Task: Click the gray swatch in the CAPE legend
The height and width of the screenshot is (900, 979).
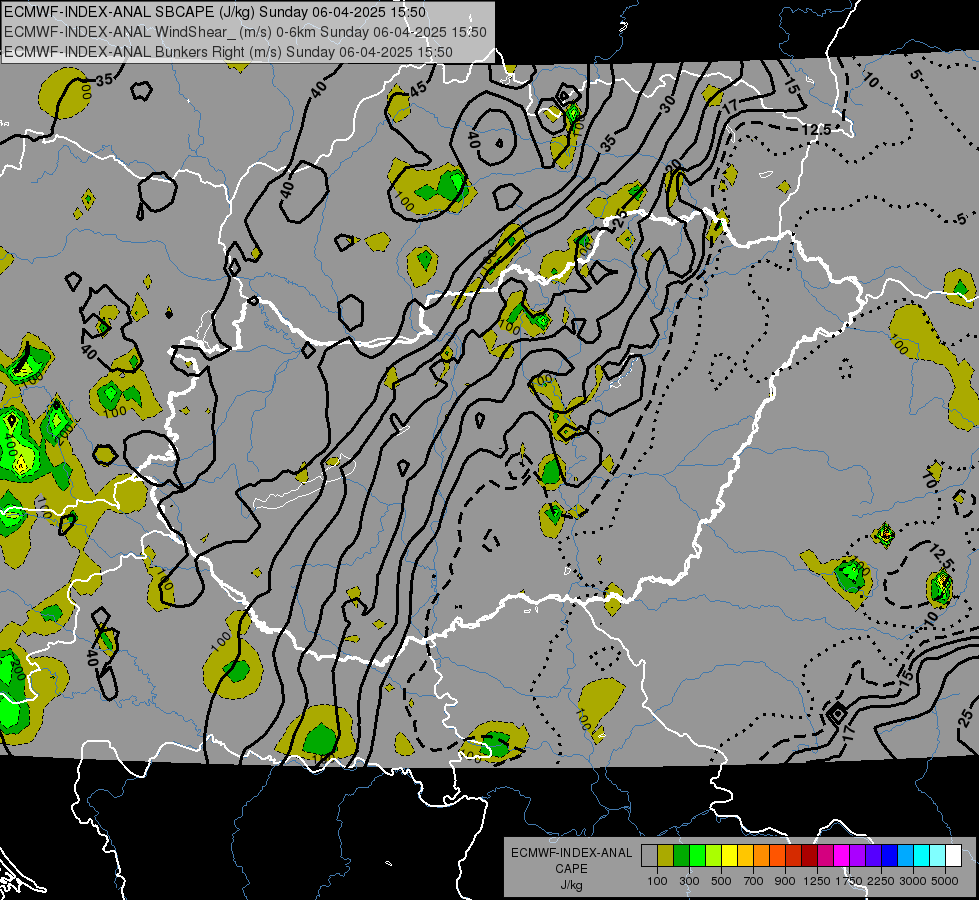Action: tap(649, 855)
